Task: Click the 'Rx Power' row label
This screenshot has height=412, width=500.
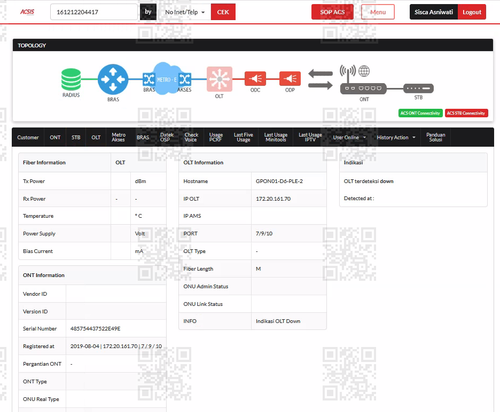Action: click(x=34, y=199)
